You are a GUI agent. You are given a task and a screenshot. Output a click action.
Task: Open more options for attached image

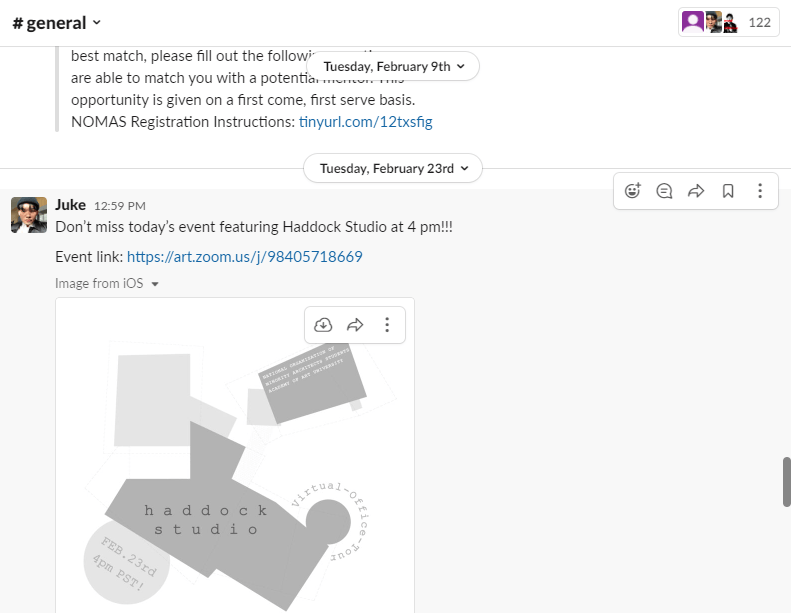(387, 325)
